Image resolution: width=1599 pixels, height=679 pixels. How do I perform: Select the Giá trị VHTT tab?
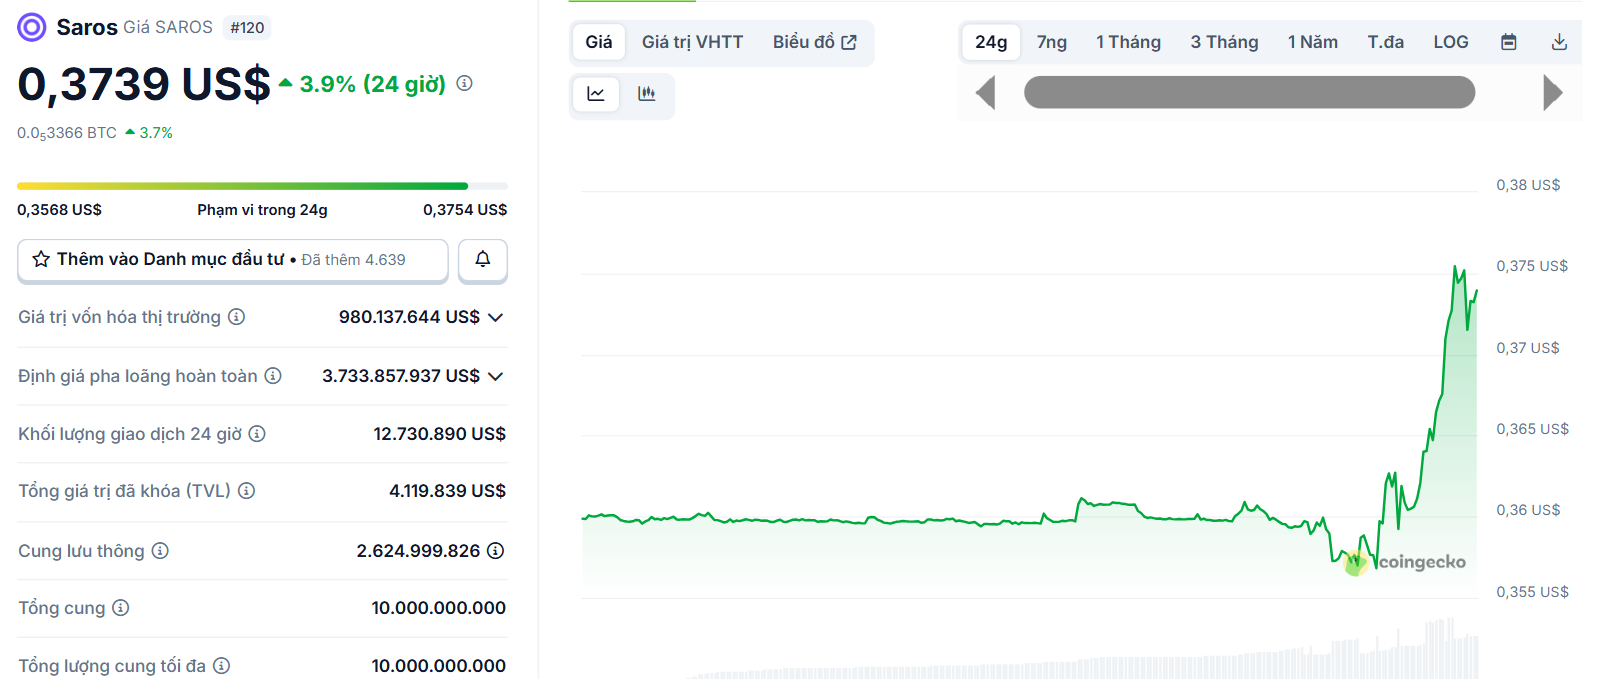692,42
